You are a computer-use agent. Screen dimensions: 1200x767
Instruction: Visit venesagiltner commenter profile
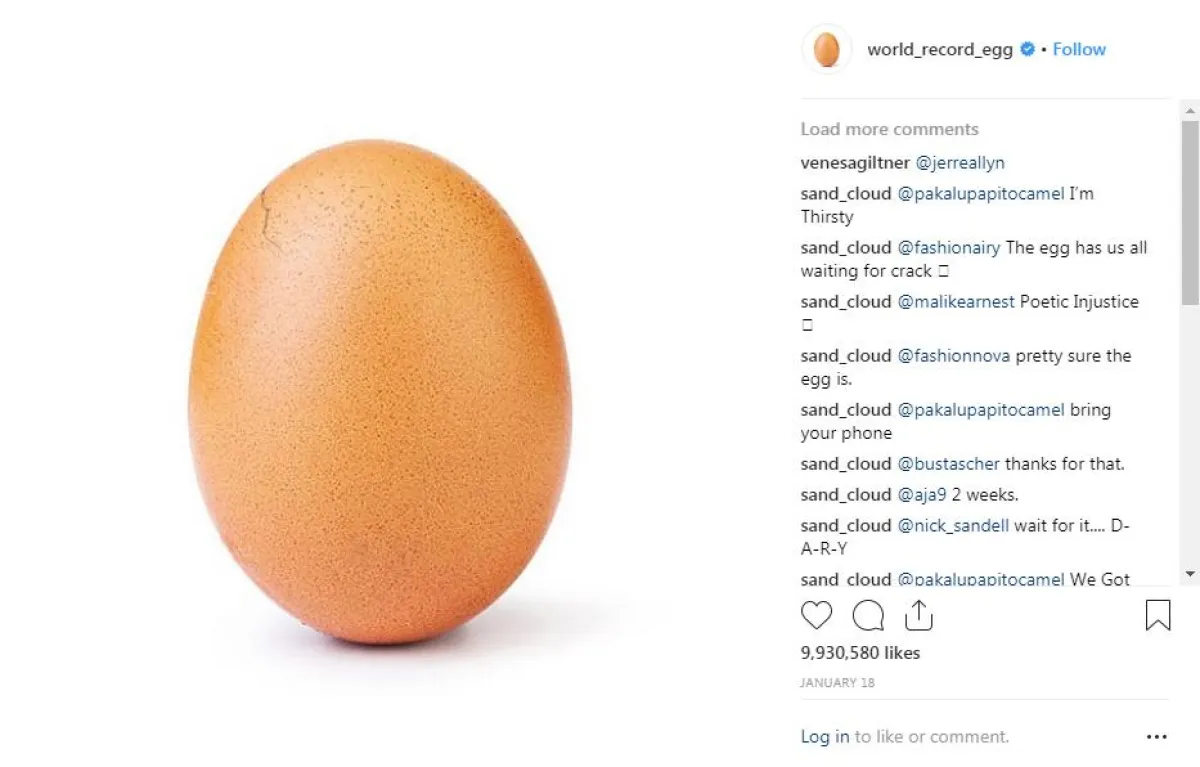(x=855, y=162)
